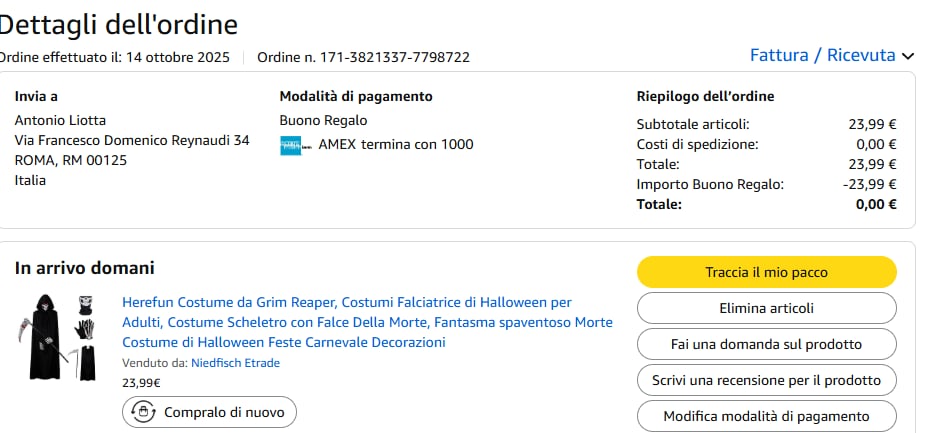This screenshot has height=433, width=925.
Task: Click the Importo Buono Regalo amount
Action: pos(869,184)
